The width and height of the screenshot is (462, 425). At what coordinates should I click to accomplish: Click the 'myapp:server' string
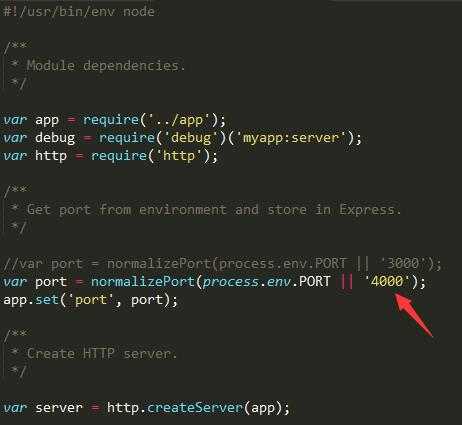pyautogui.click(x=291, y=138)
